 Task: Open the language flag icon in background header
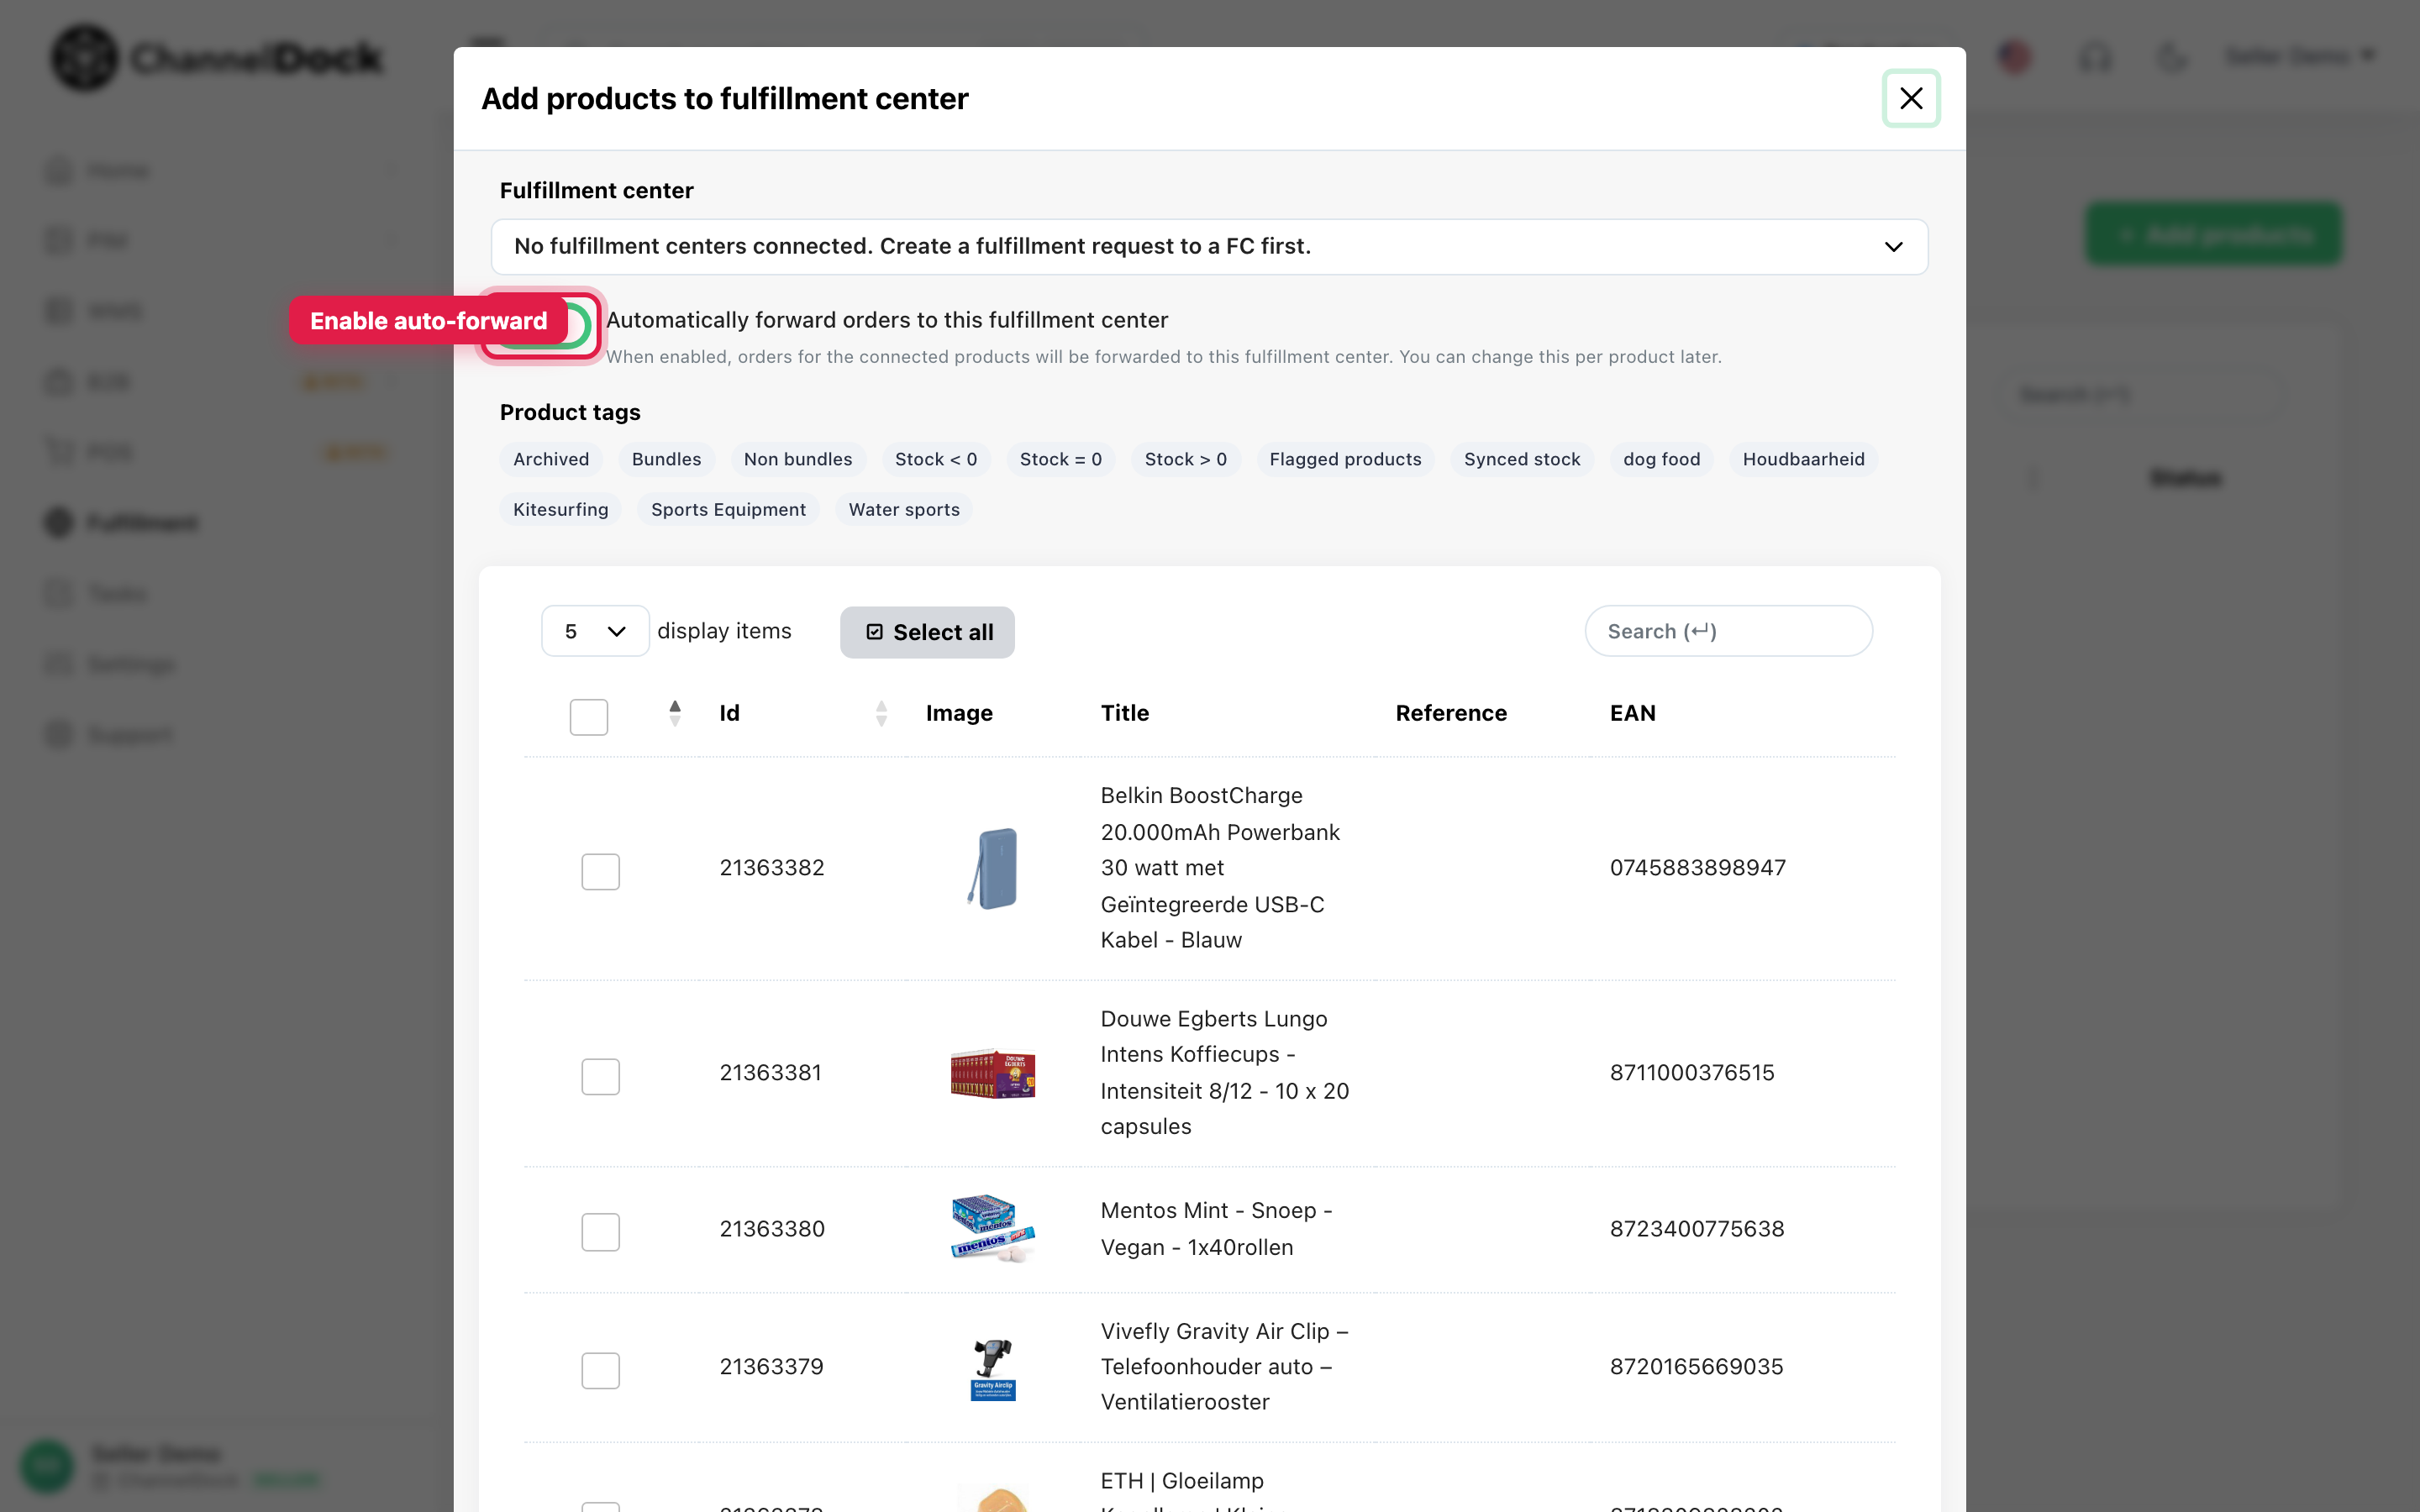(2014, 56)
